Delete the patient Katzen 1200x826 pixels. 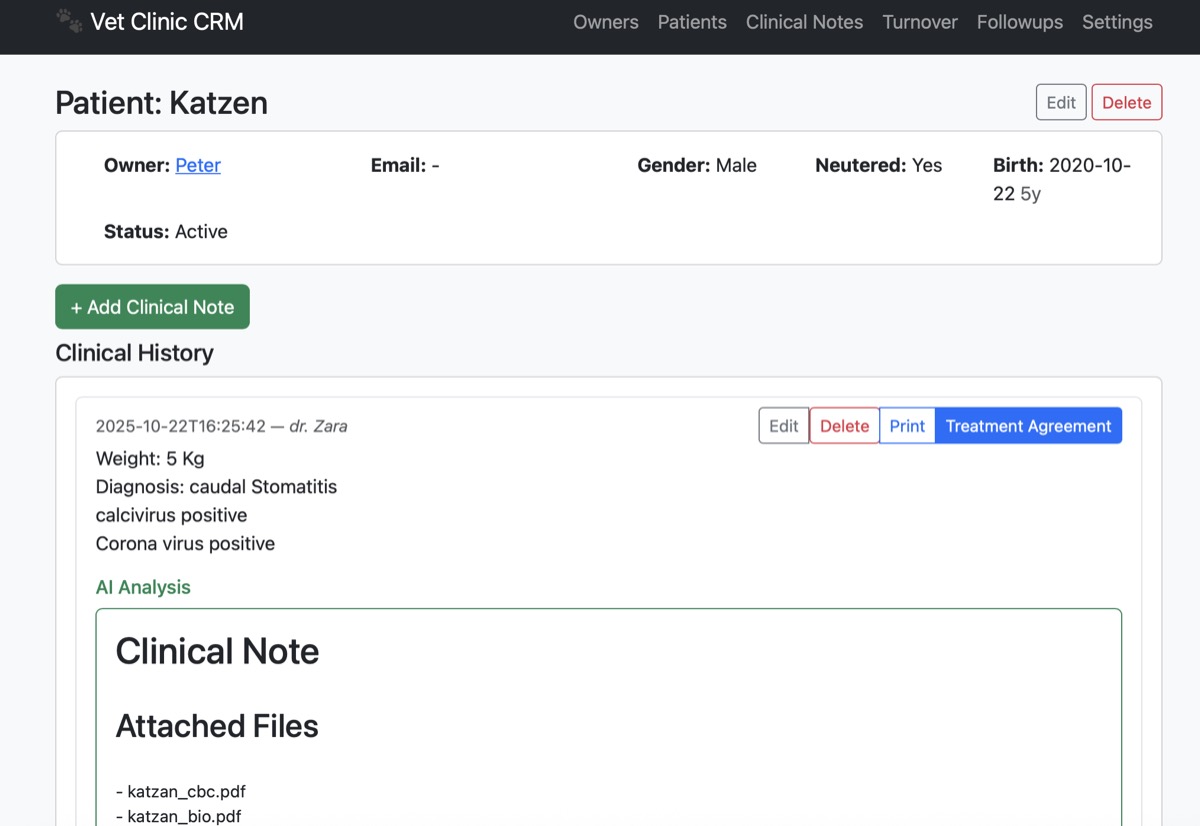tap(1126, 102)
